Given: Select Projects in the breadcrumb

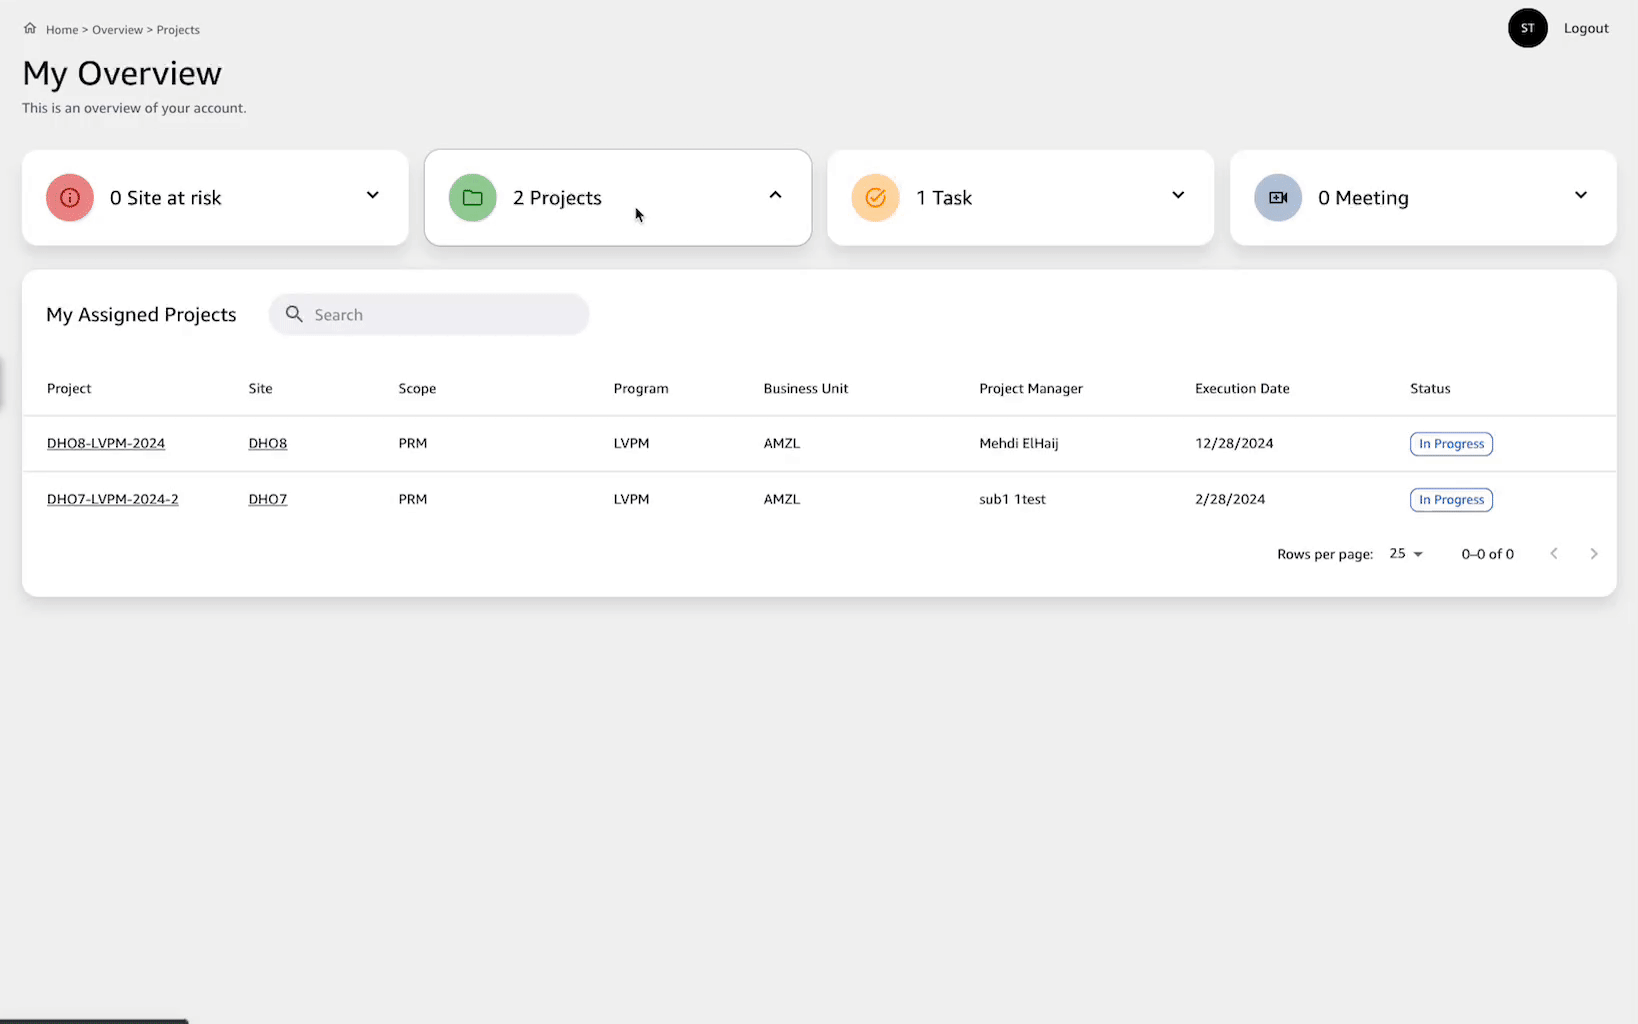Looking at the screenshot, I should (x=177, y=29).
